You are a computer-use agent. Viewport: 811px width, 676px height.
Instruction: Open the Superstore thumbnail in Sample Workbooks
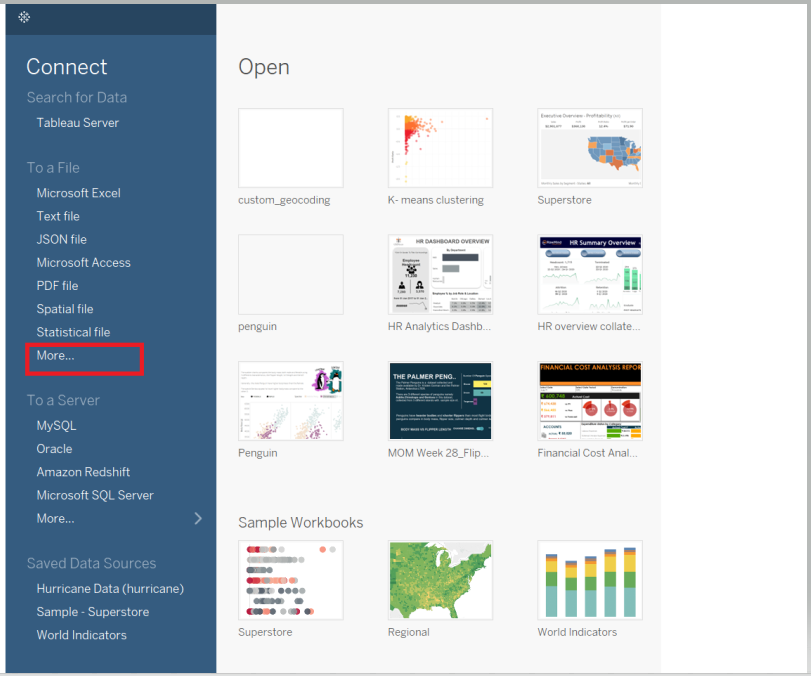[291, 580]
